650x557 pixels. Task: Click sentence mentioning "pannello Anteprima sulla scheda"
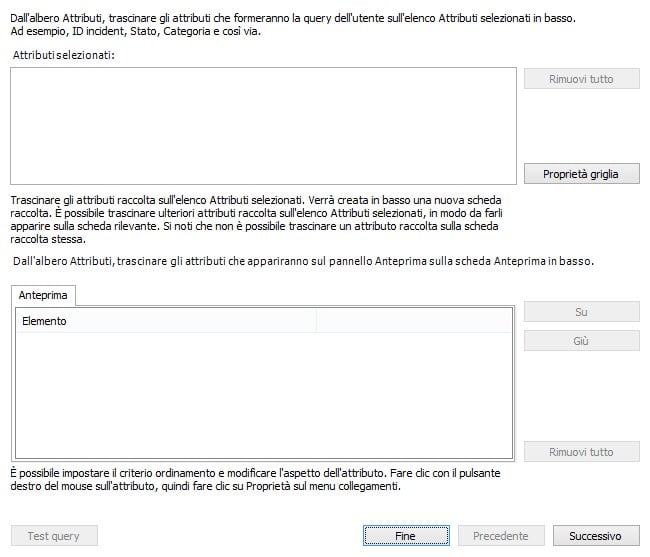click(303, 261)
